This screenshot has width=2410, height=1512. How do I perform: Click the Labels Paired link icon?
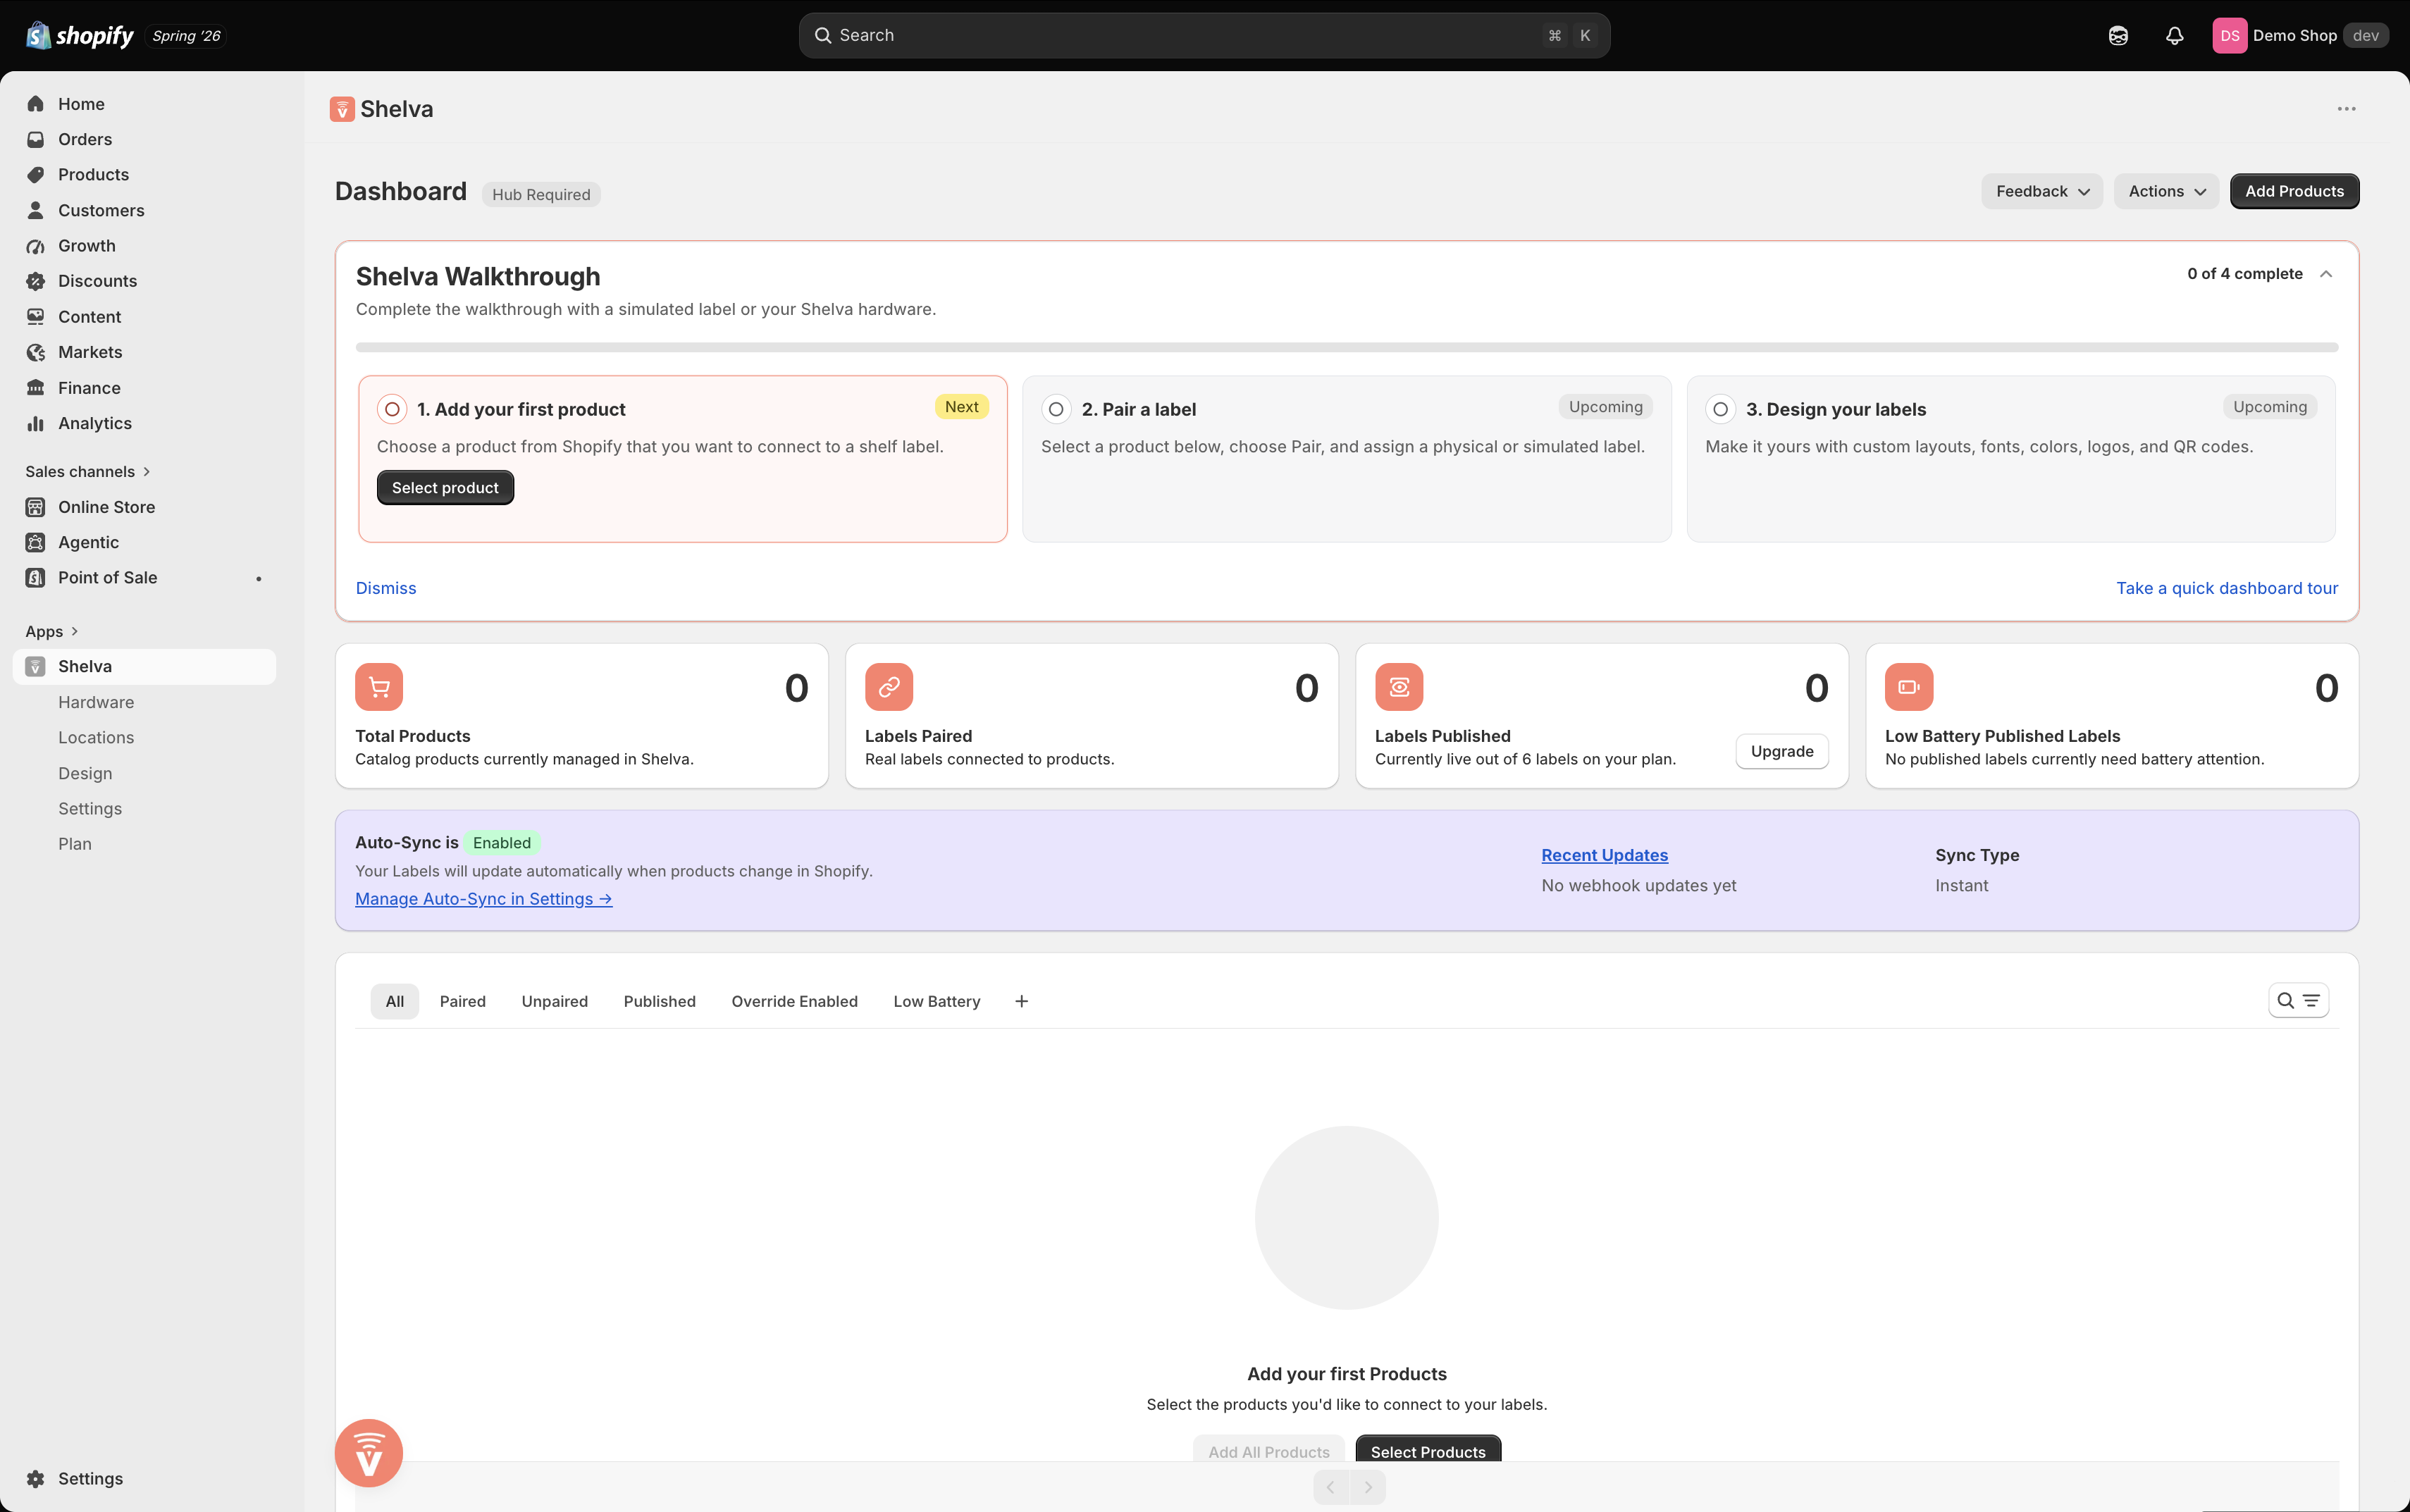889,687
